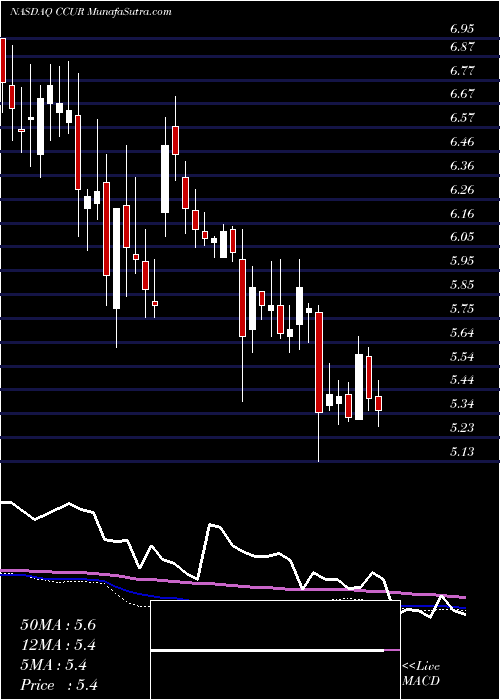Click the 6.36 price axis label
The image size is (500, 700).
462,166
